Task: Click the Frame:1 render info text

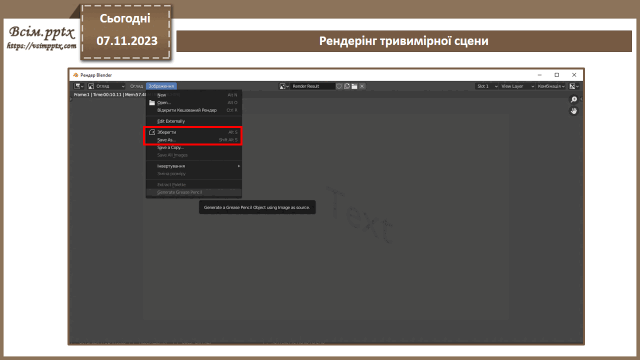Action: [109, 94]
